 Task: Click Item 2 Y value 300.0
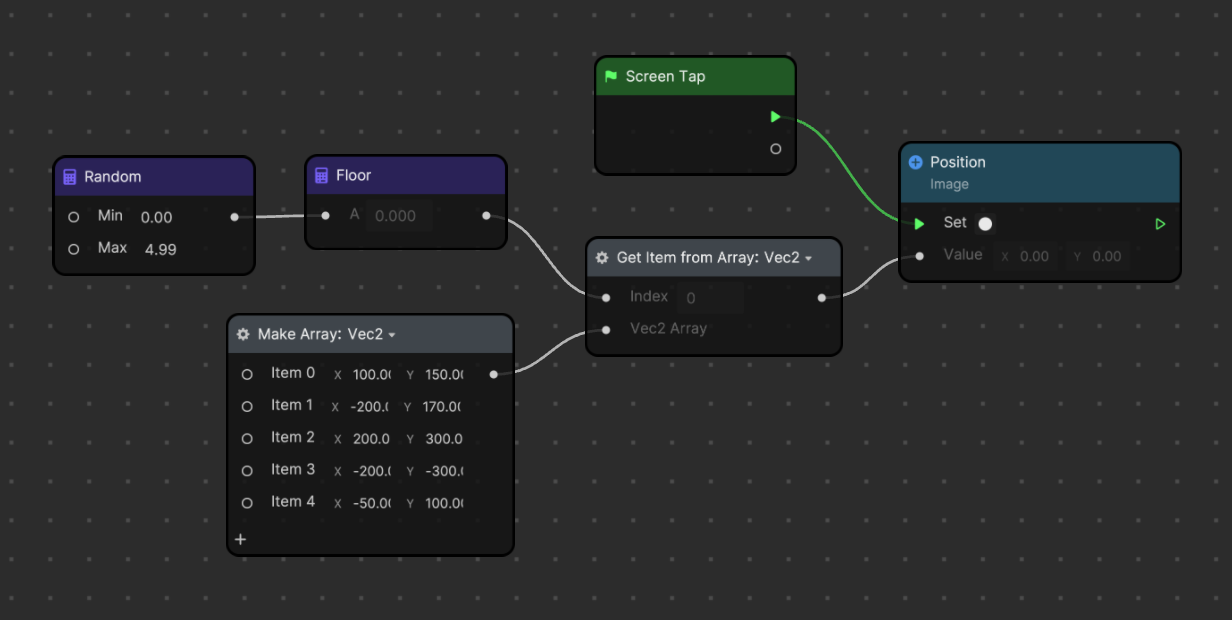point(443,439)
